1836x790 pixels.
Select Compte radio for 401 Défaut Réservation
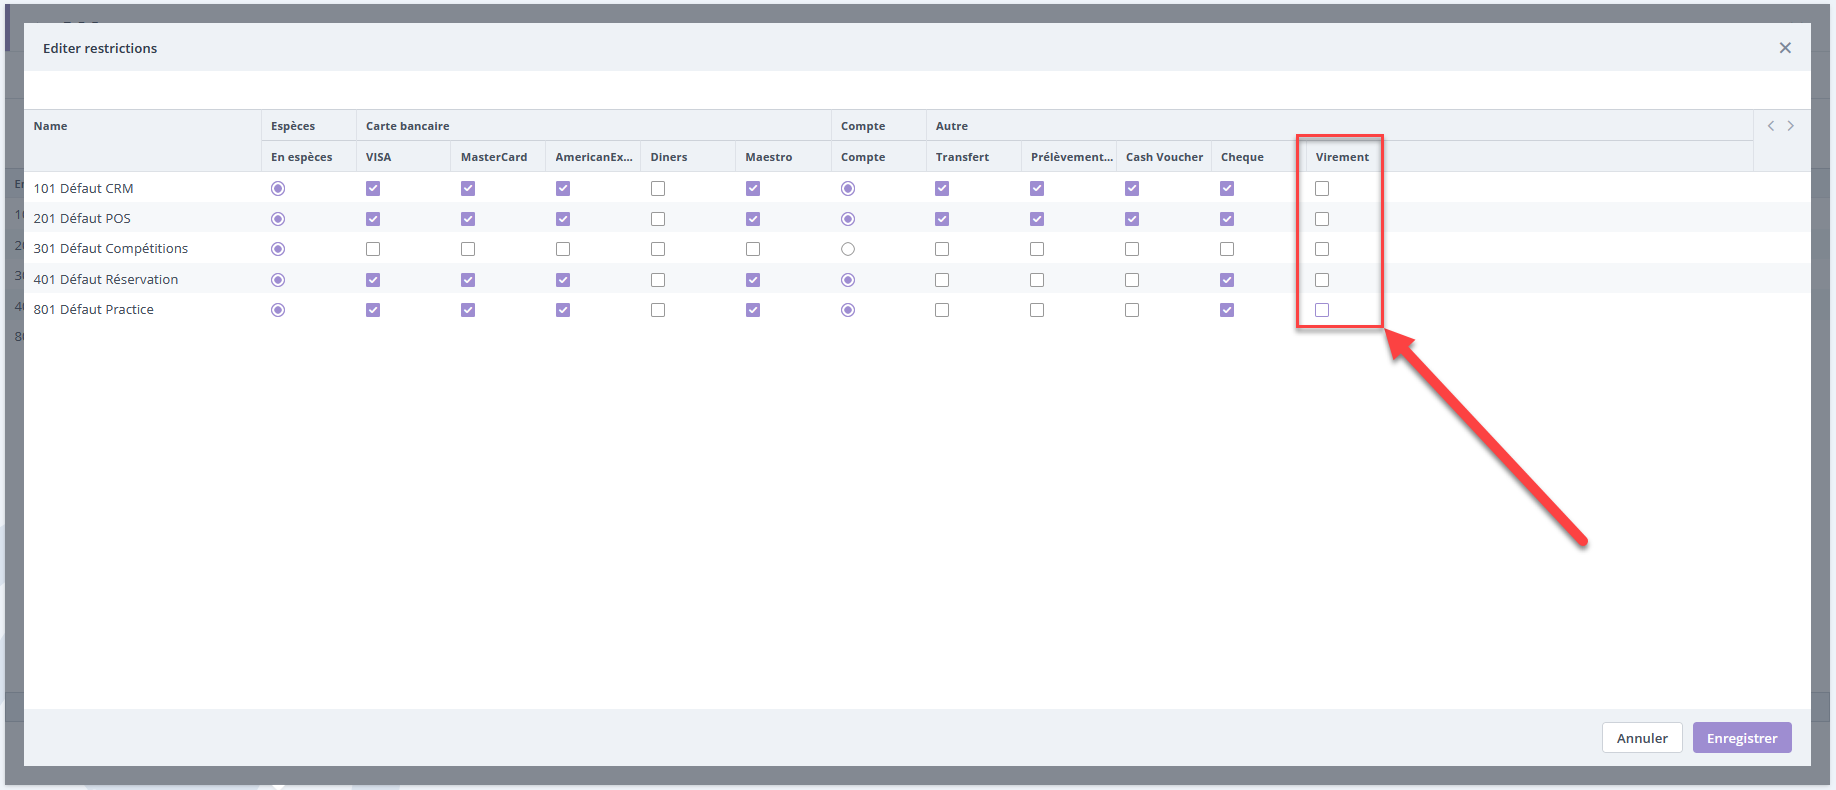(848, 280)
